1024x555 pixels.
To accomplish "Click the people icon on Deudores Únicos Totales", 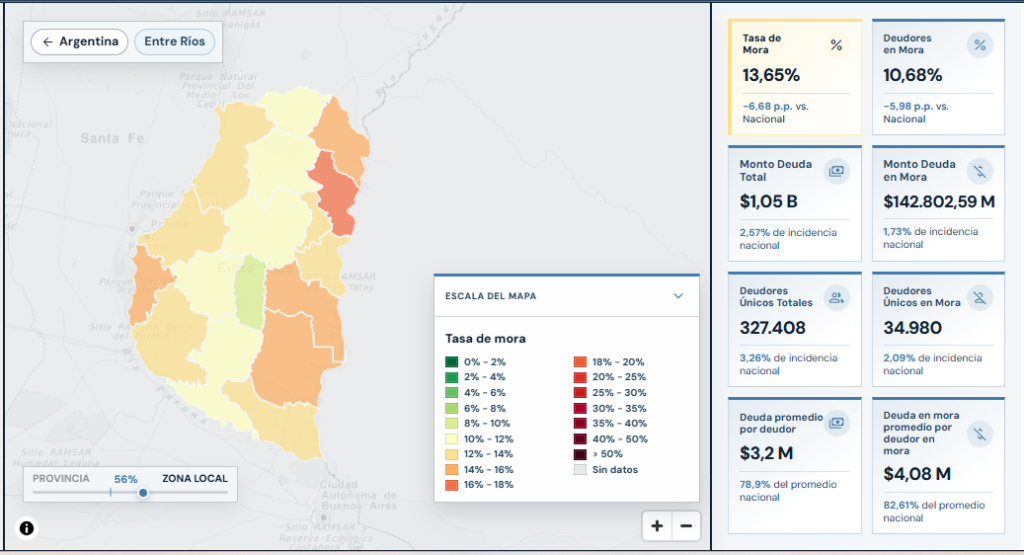I will tap(836, 298).
